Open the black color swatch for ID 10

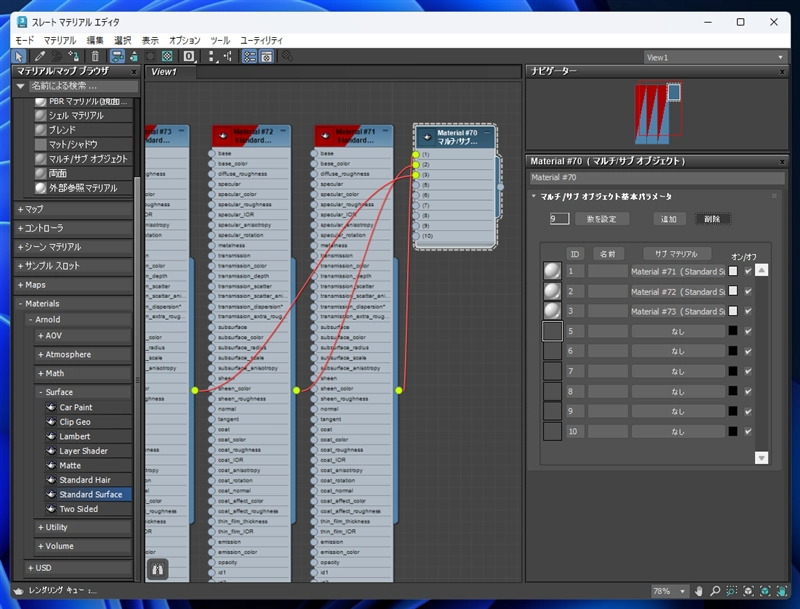click(x=733, y=432)
